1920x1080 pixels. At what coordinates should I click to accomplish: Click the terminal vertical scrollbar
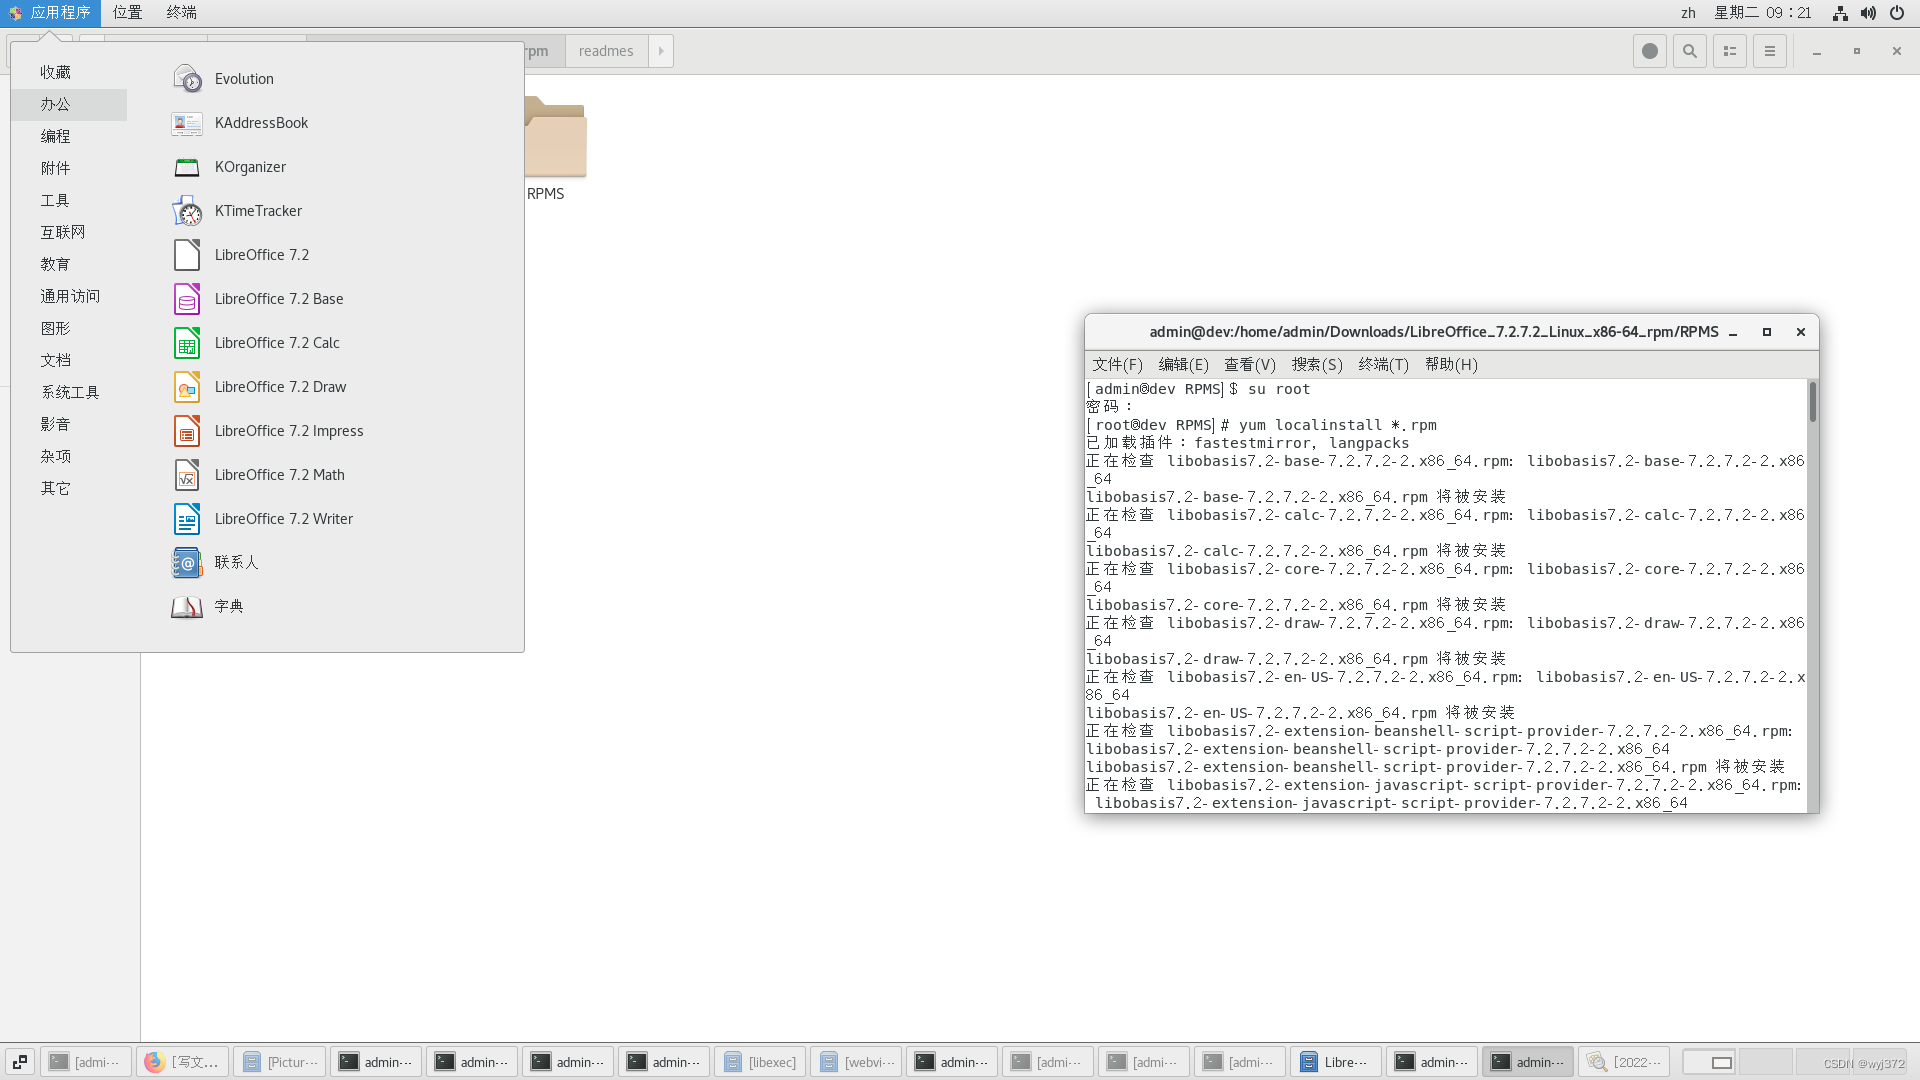1812,402
